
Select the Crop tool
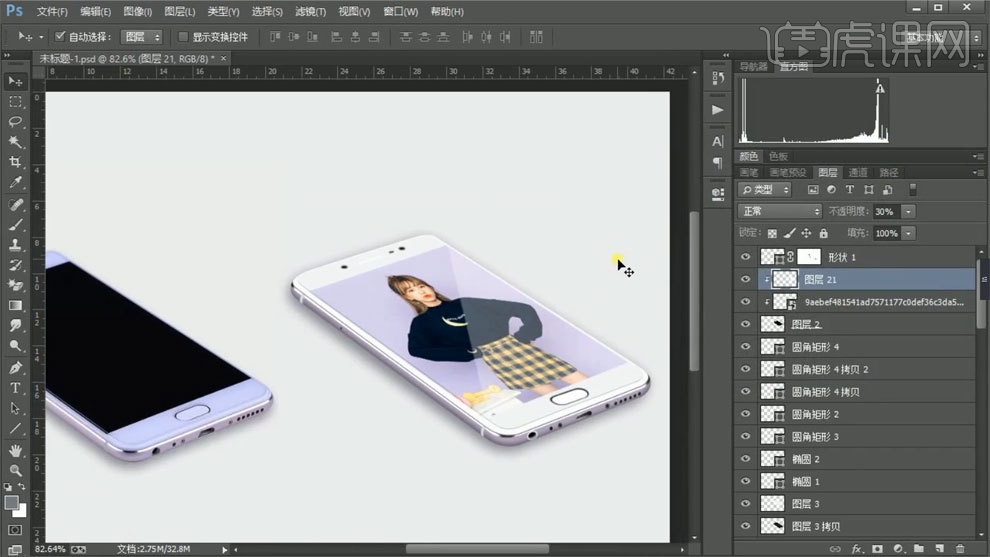[x=15, y=162]
